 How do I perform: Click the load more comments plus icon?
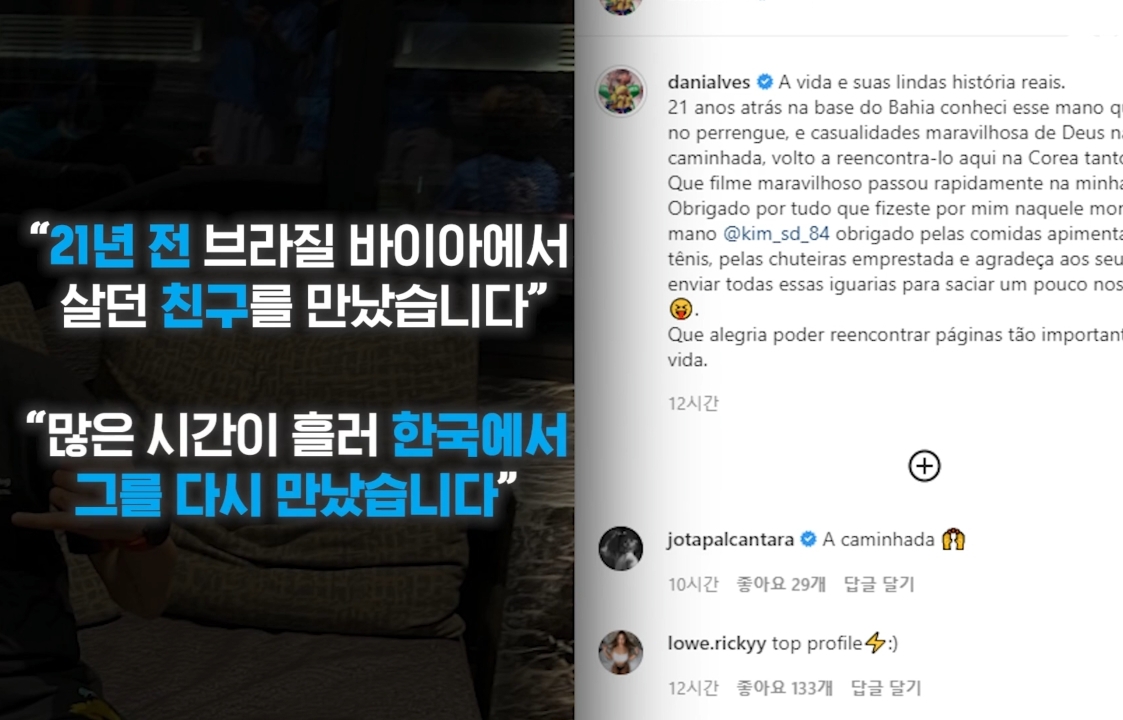924,466
